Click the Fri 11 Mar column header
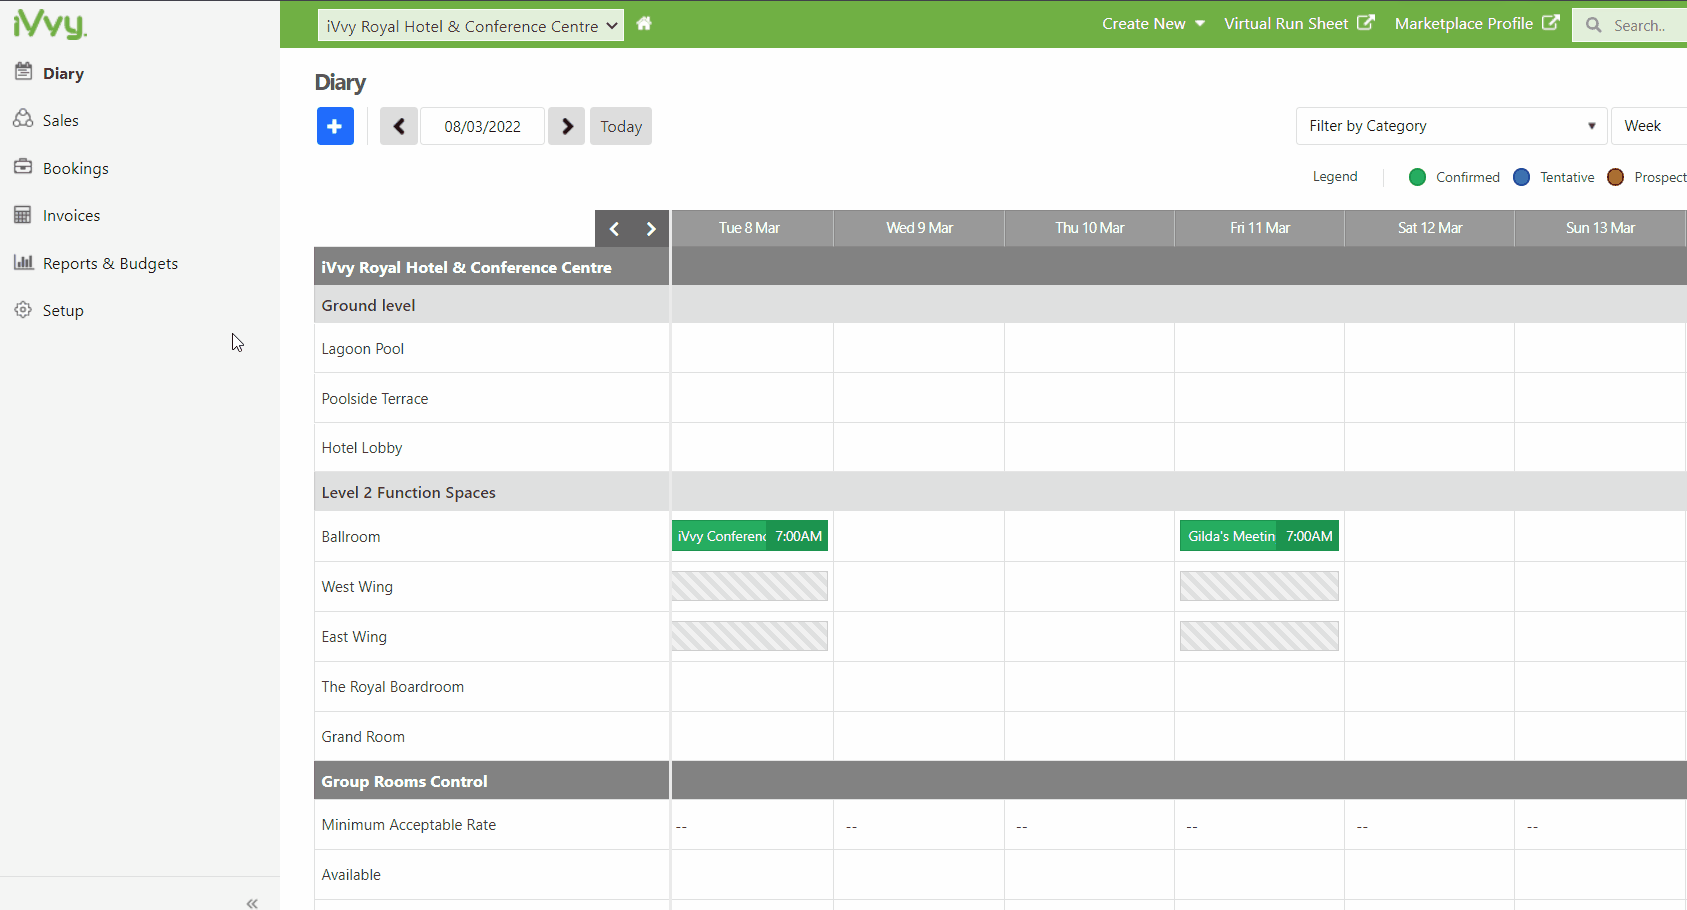Screen dimensions: 1687x910 1260,228
